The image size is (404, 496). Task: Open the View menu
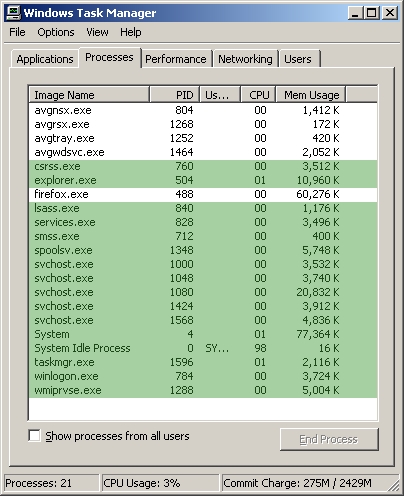pyautogui.click(x=97, y=32)
